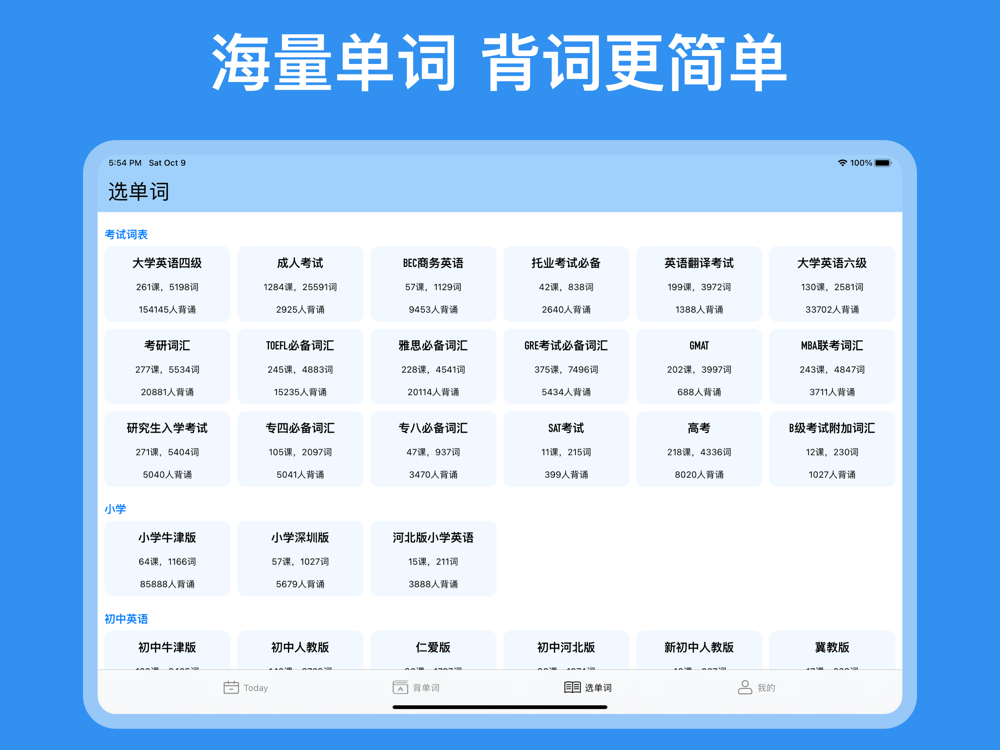Click the 选单词 page title
The width and height of the screenshot is (1000, 750).
[138, 191]
